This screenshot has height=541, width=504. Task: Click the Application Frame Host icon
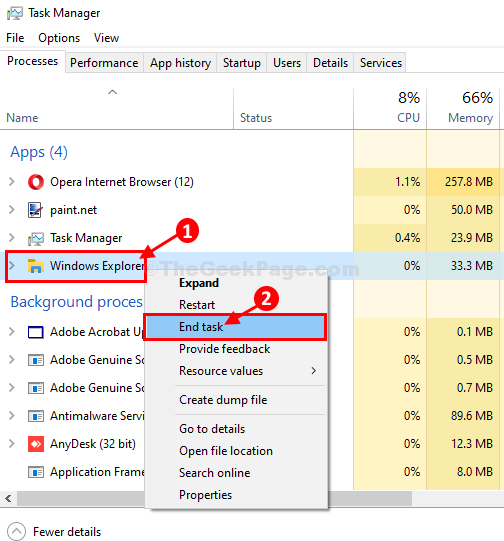[36, 472]
